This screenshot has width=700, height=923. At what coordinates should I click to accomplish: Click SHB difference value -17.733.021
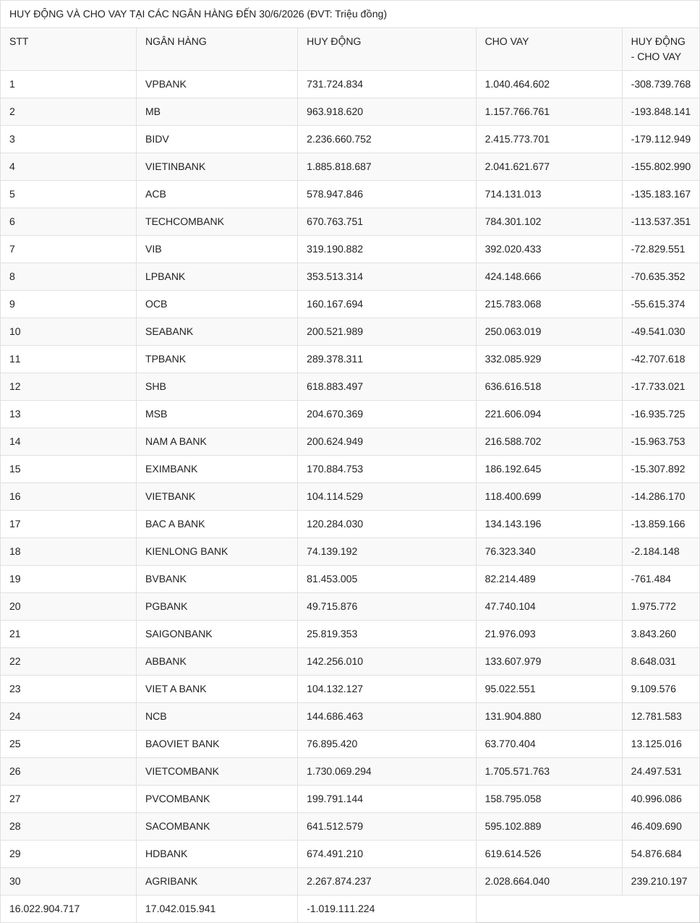click(x=658, y=387)
